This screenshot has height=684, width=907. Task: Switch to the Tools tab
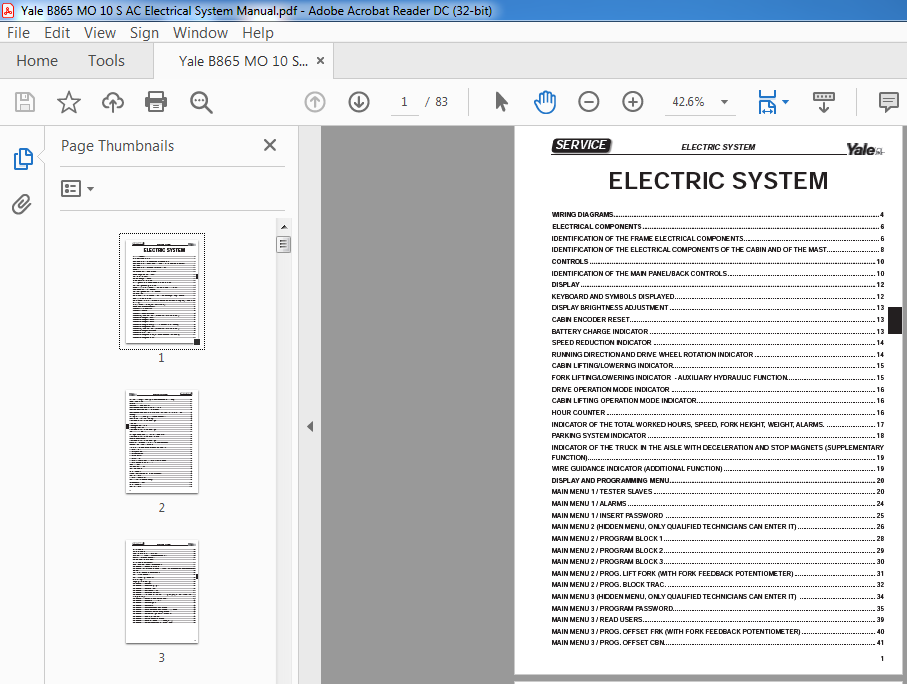tap(106, 61)
